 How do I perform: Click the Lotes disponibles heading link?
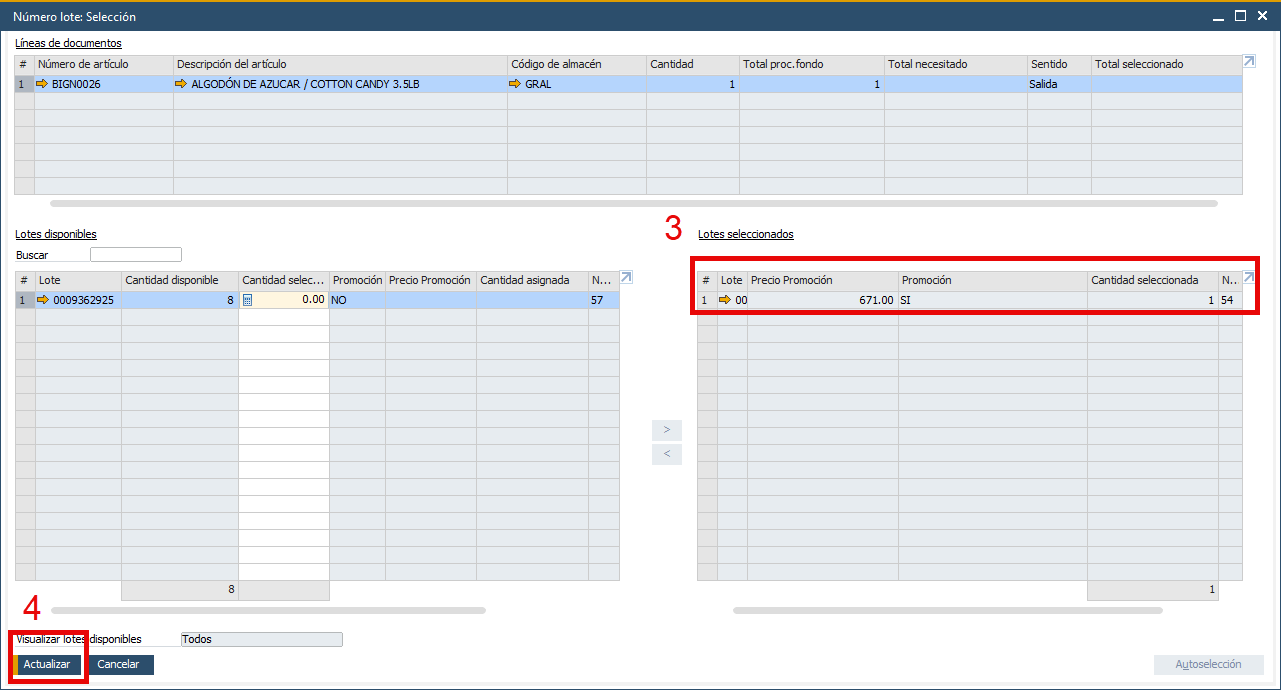click(x=56, y=234)
